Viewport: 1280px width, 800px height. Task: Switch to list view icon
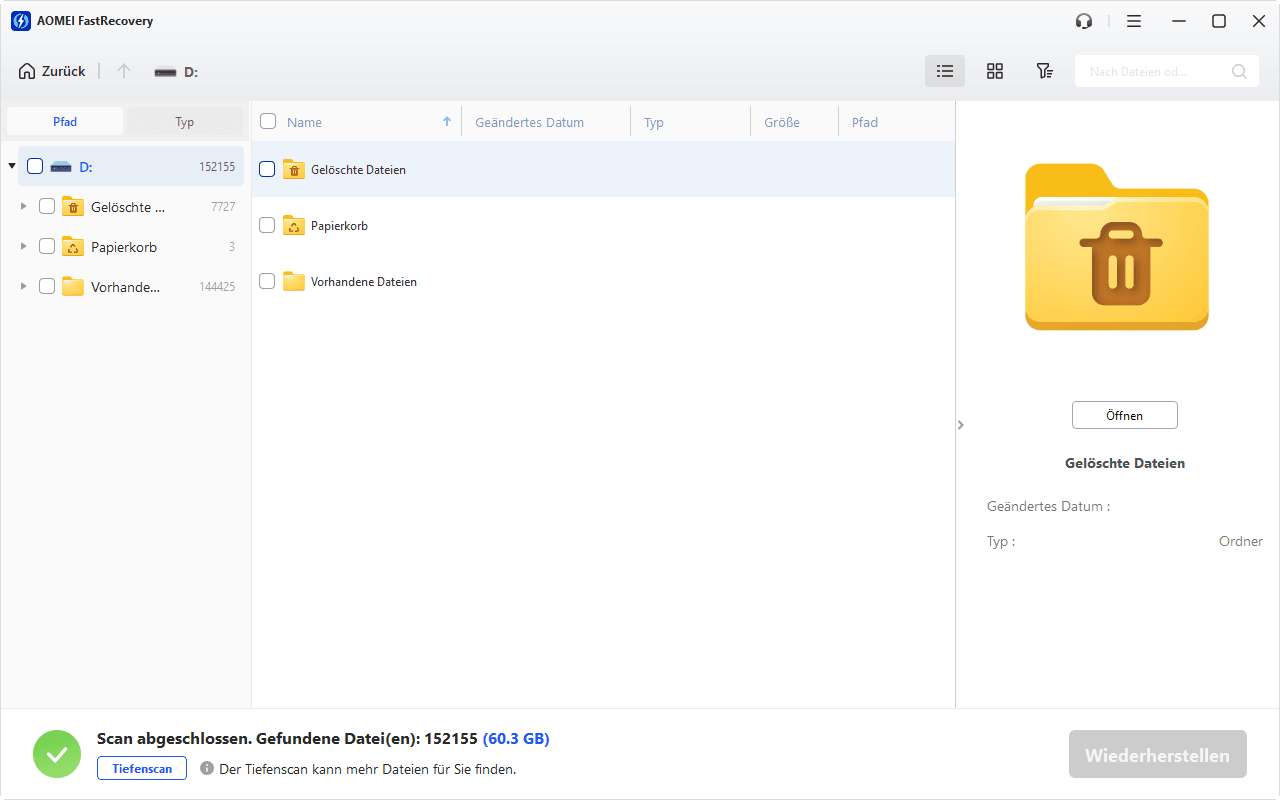click(x=944, y=71)
